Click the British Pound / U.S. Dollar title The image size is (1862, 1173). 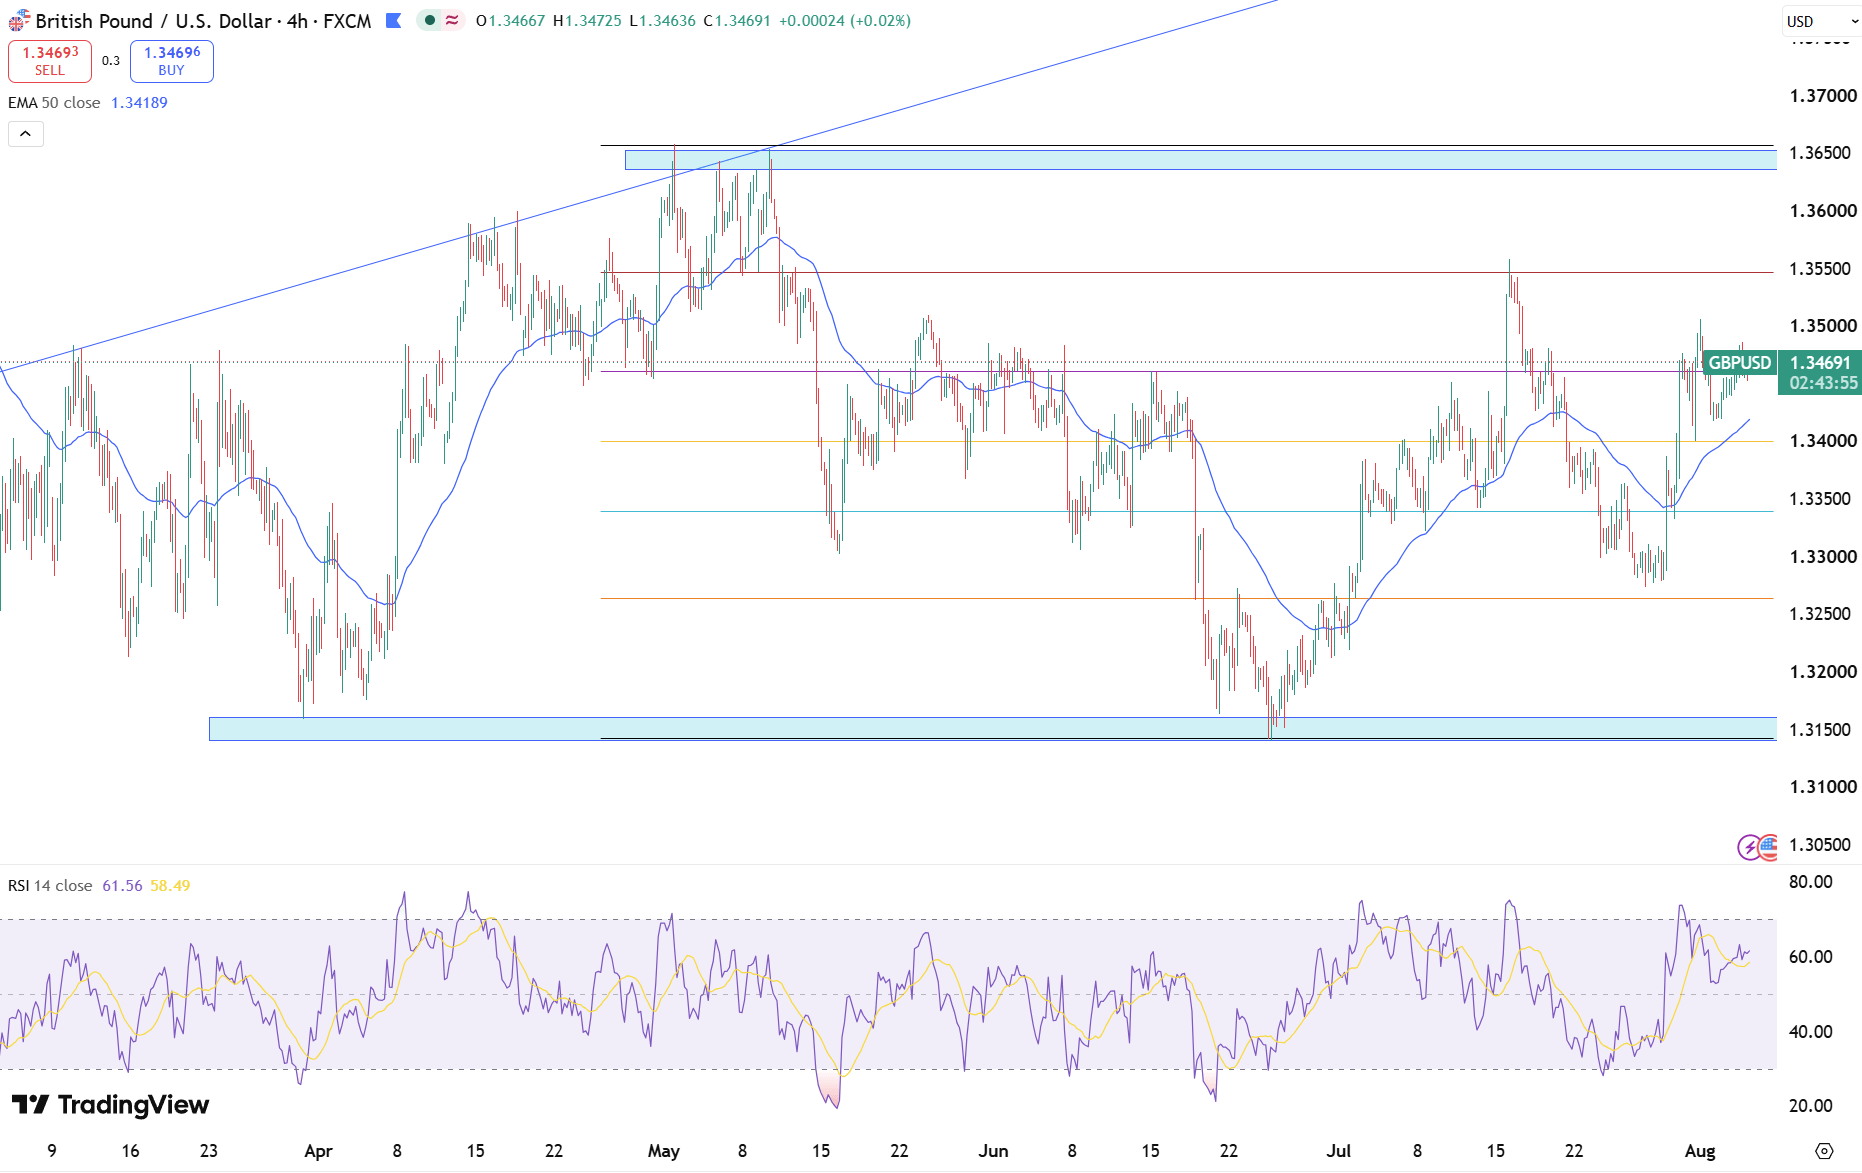[x=153, y=21]
